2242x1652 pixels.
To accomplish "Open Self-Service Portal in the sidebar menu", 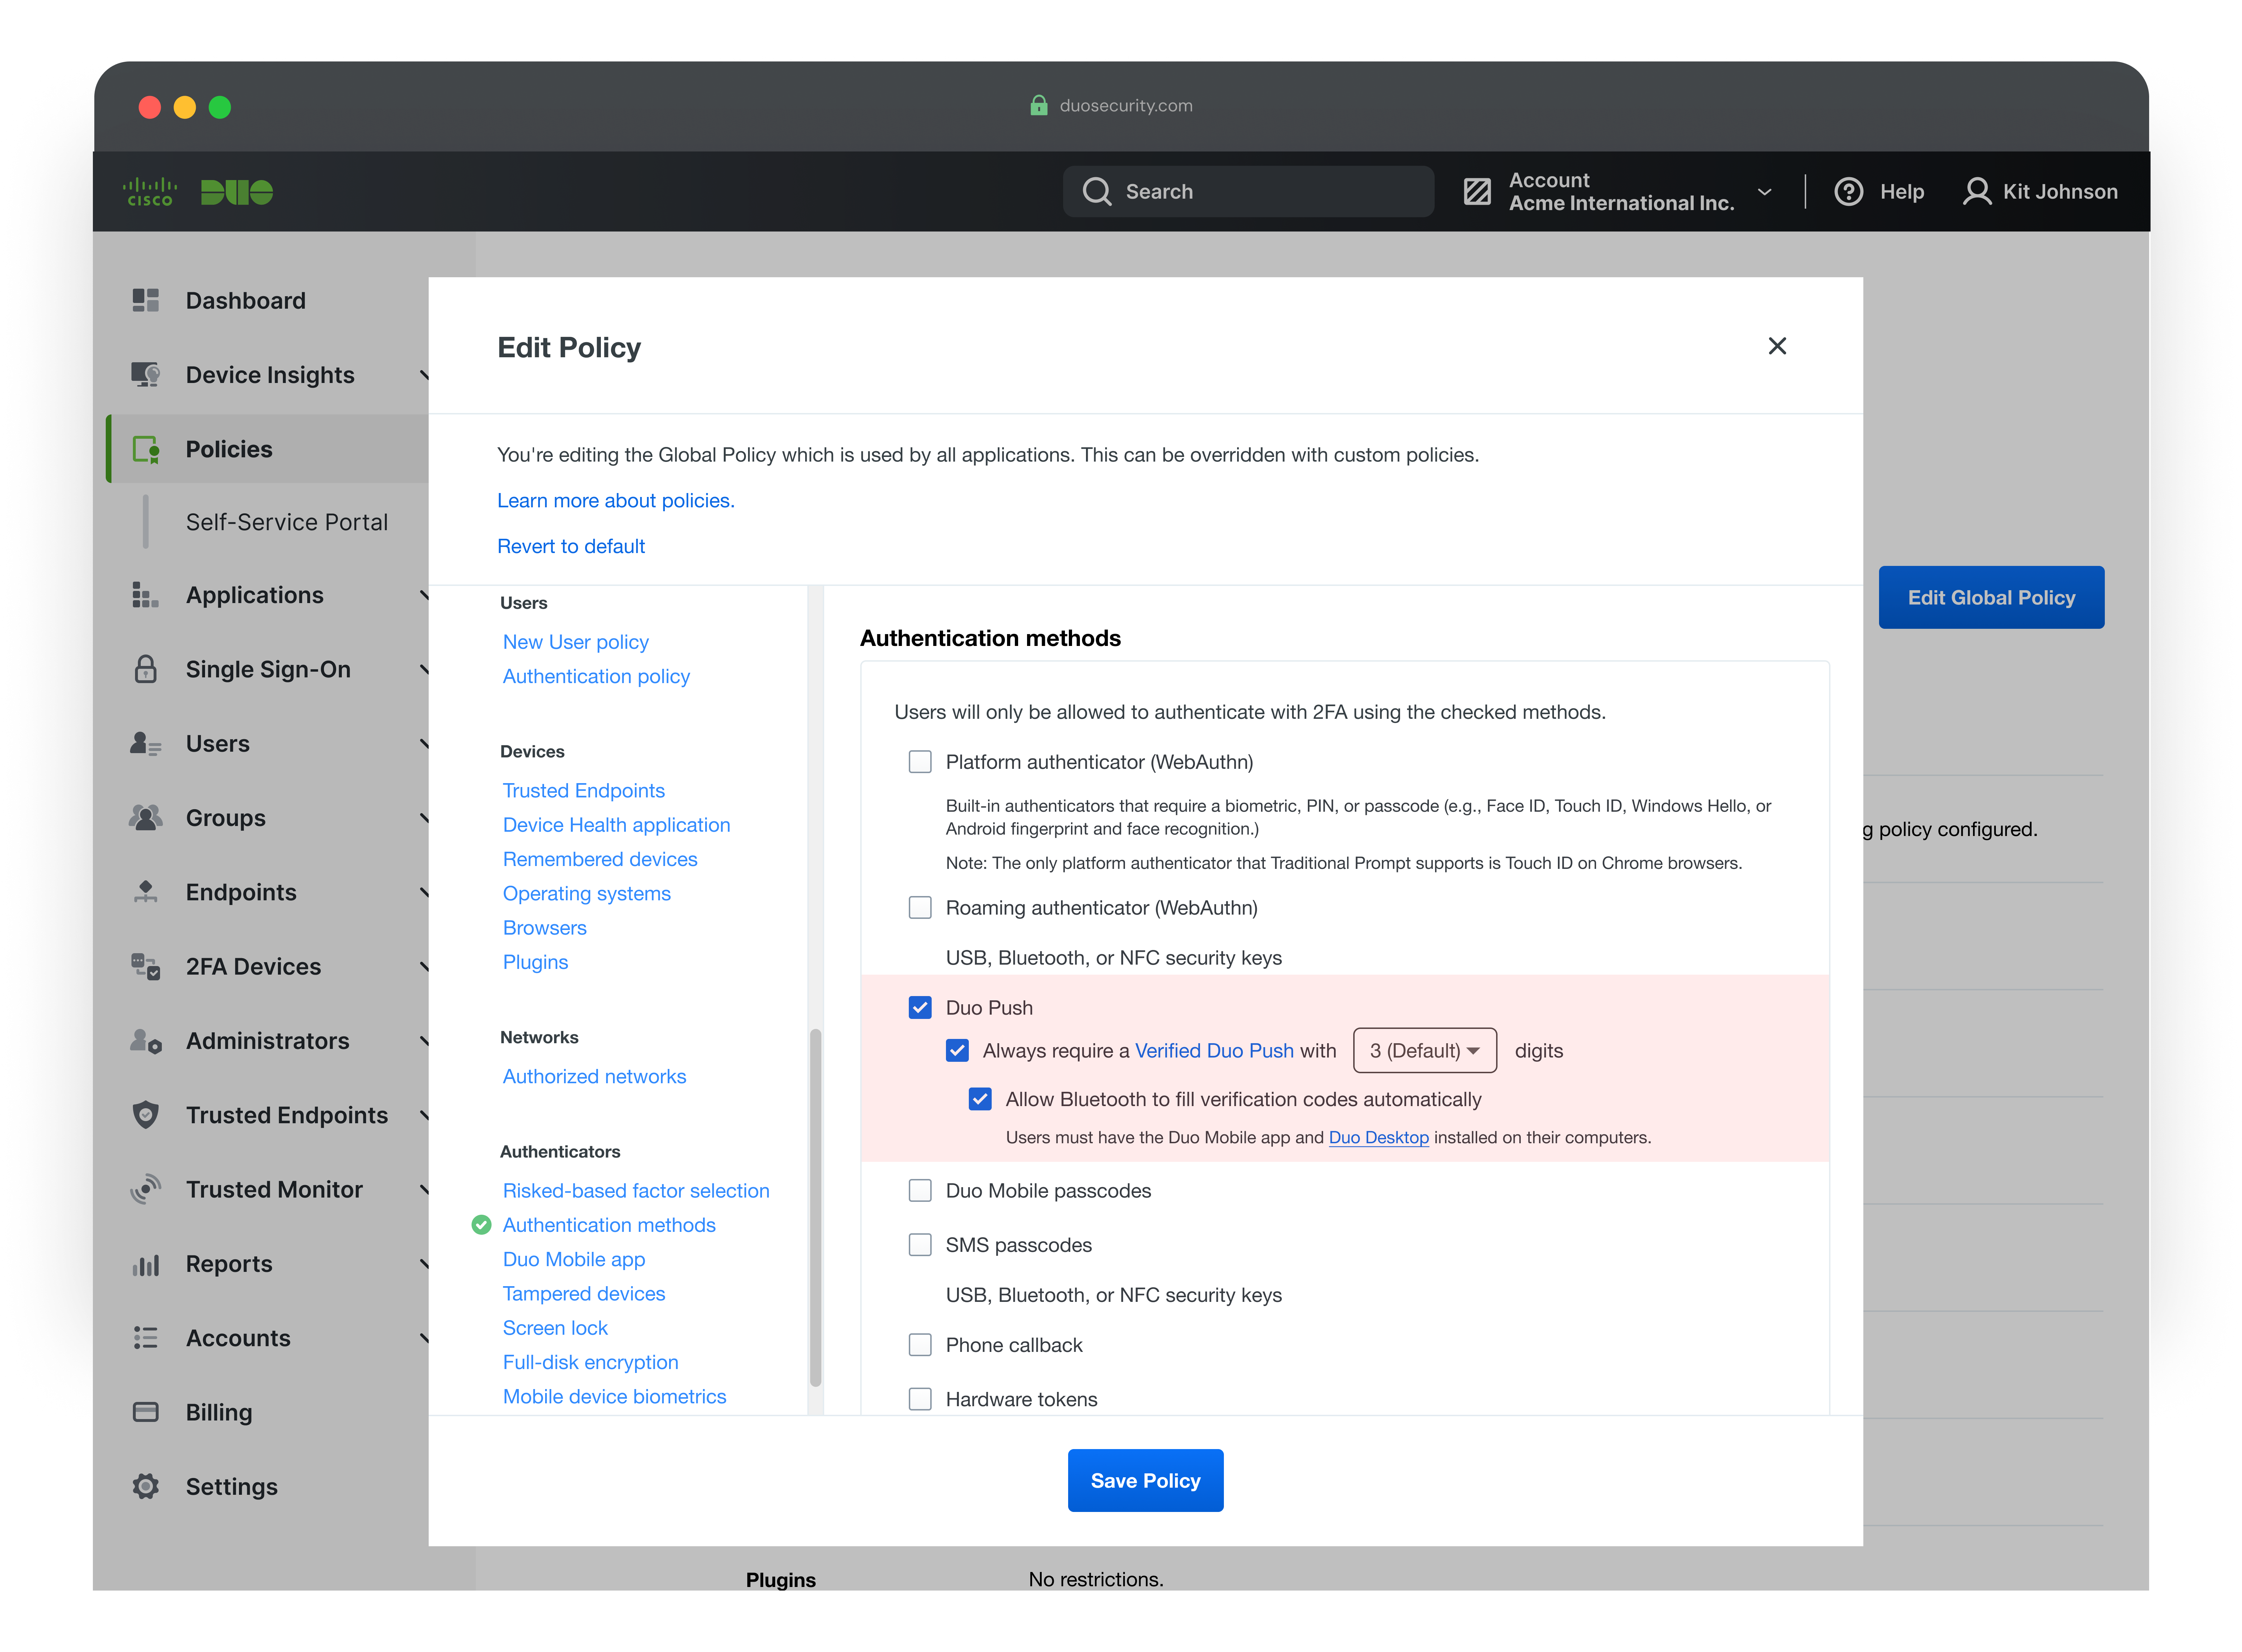I will (x=286, y=522).
